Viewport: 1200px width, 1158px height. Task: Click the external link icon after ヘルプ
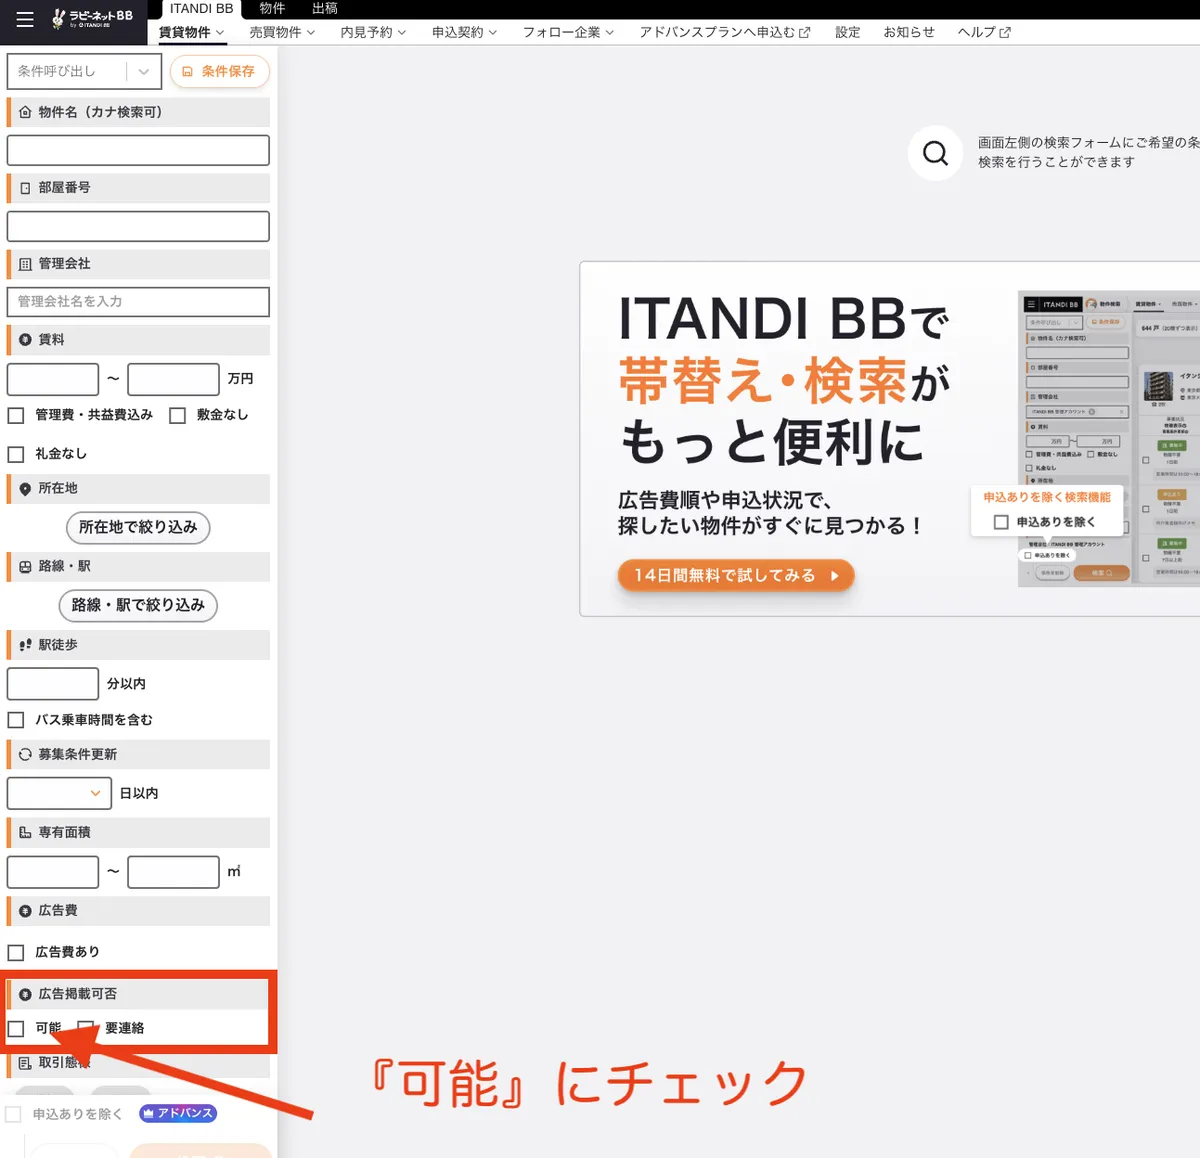[x=1005, y=32]
